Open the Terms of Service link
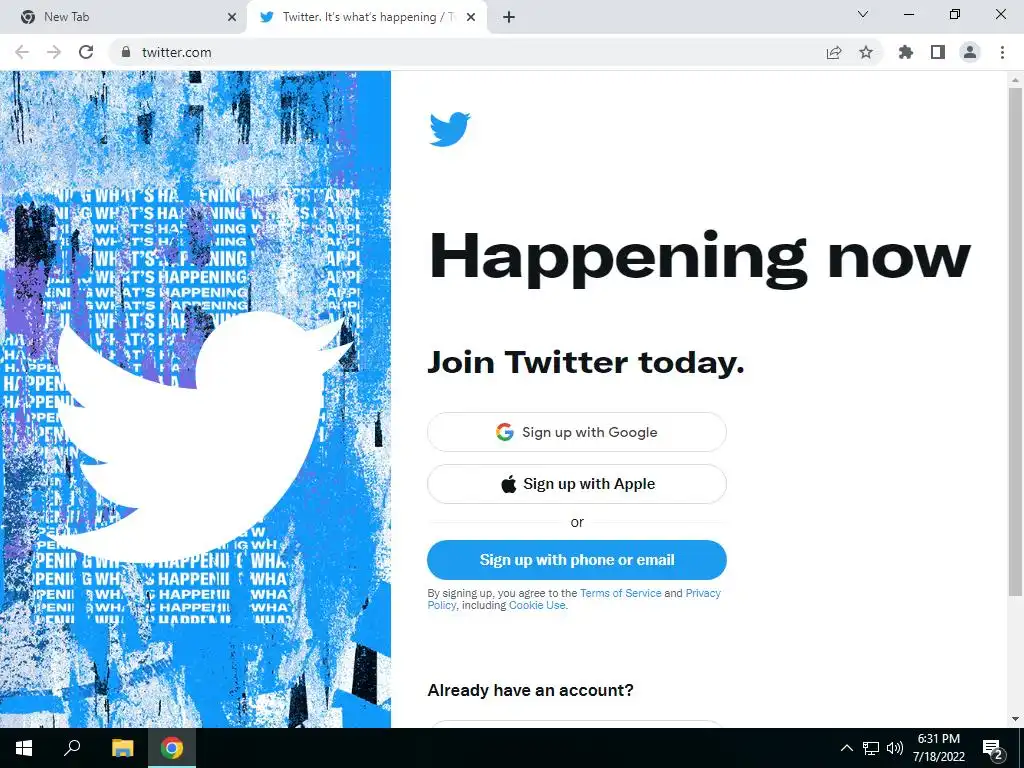 [620, 593]
